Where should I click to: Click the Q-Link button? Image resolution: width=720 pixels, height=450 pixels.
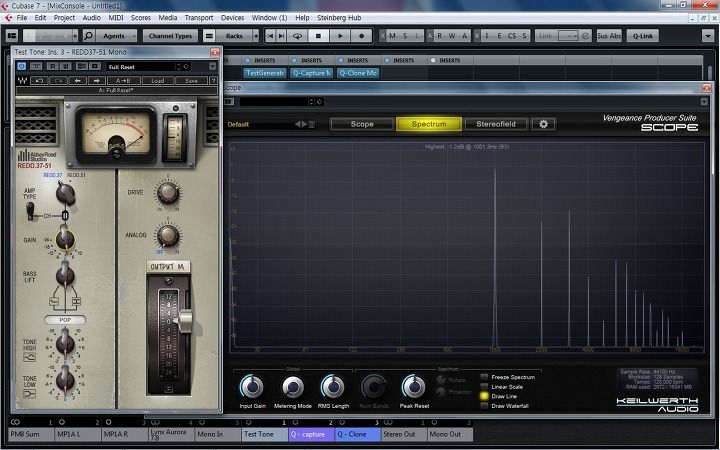coord(642,36)
